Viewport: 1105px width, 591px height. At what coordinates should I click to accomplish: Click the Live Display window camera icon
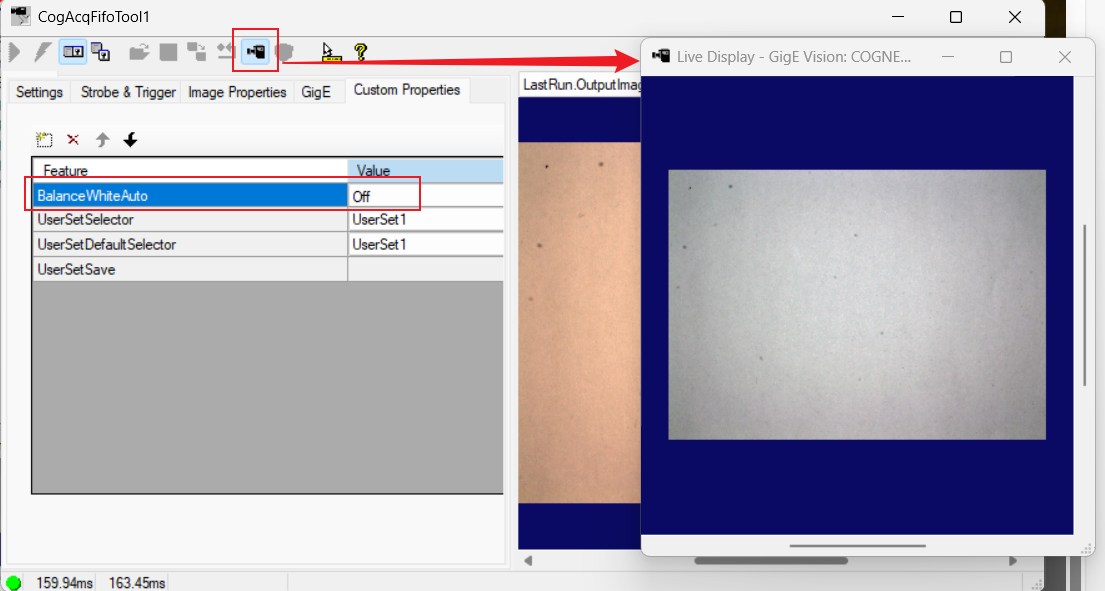coord(661,56)
